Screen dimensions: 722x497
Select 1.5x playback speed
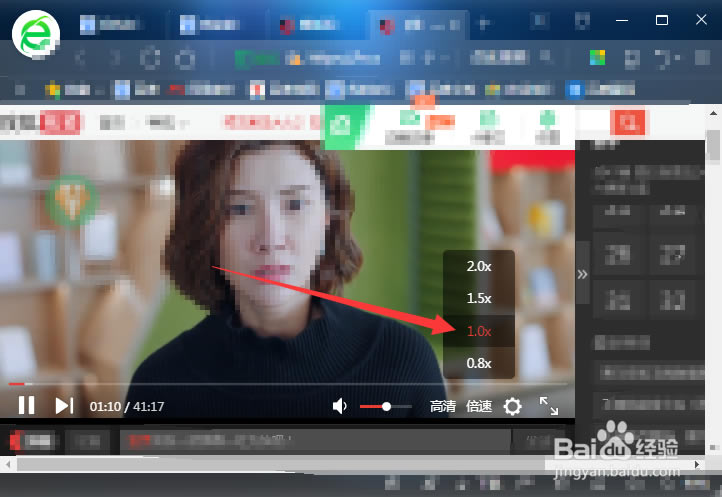click(x=479, y=298)
